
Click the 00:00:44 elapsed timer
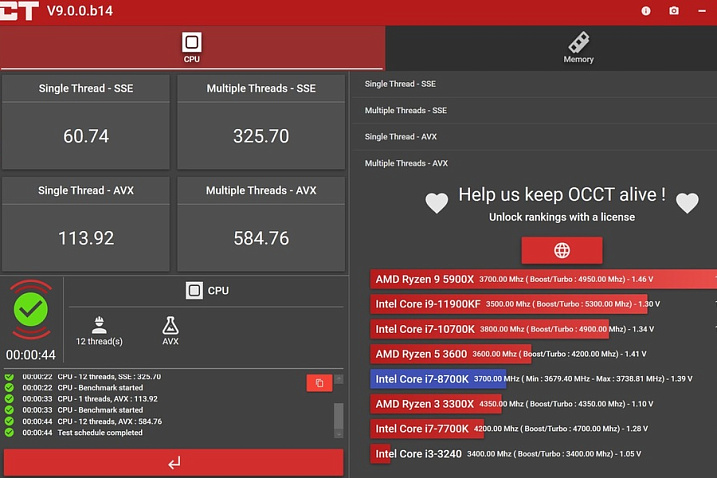(x=31, y=355)
